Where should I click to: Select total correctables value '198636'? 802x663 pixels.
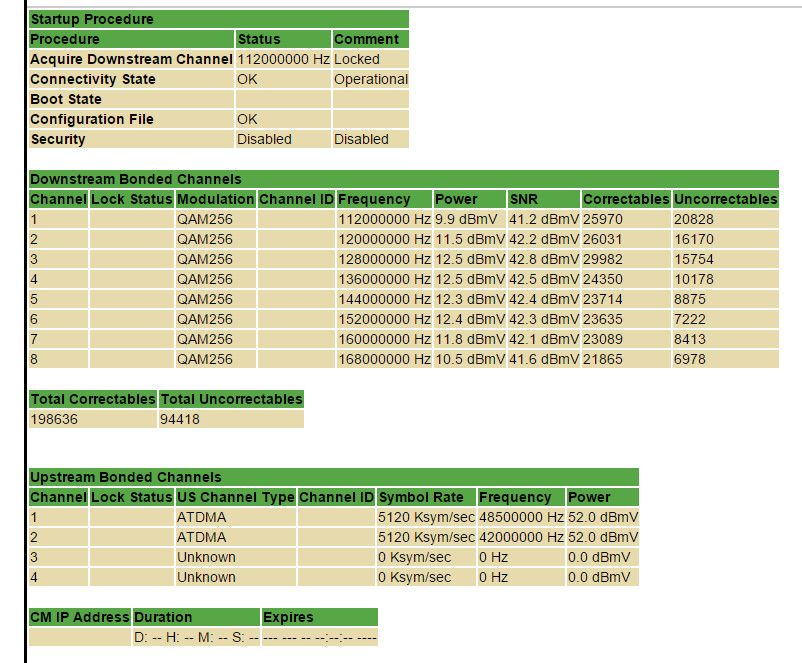point(54,419)
